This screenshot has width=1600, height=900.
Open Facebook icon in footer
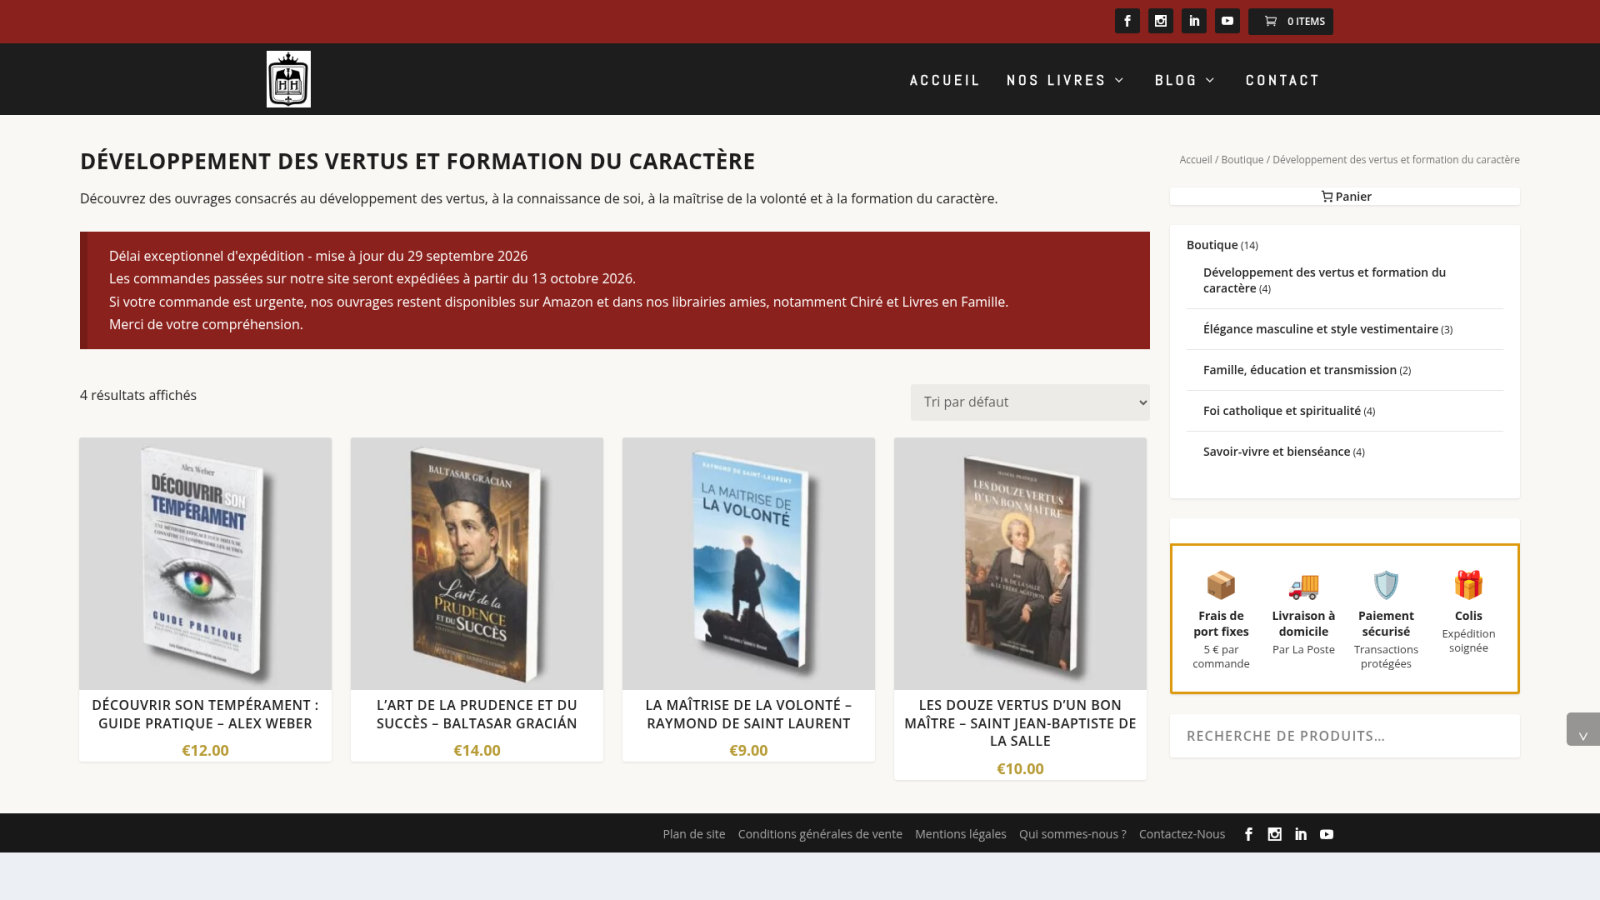point(1248,834)
